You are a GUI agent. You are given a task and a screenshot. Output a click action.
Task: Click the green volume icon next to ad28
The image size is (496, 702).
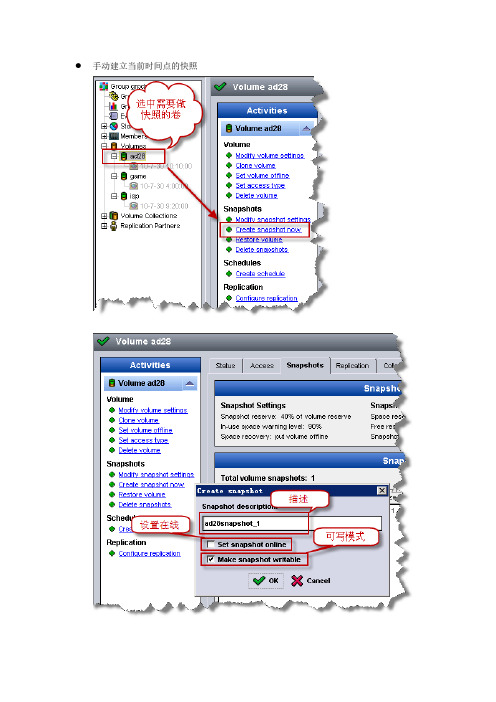[x=124, y=156]
